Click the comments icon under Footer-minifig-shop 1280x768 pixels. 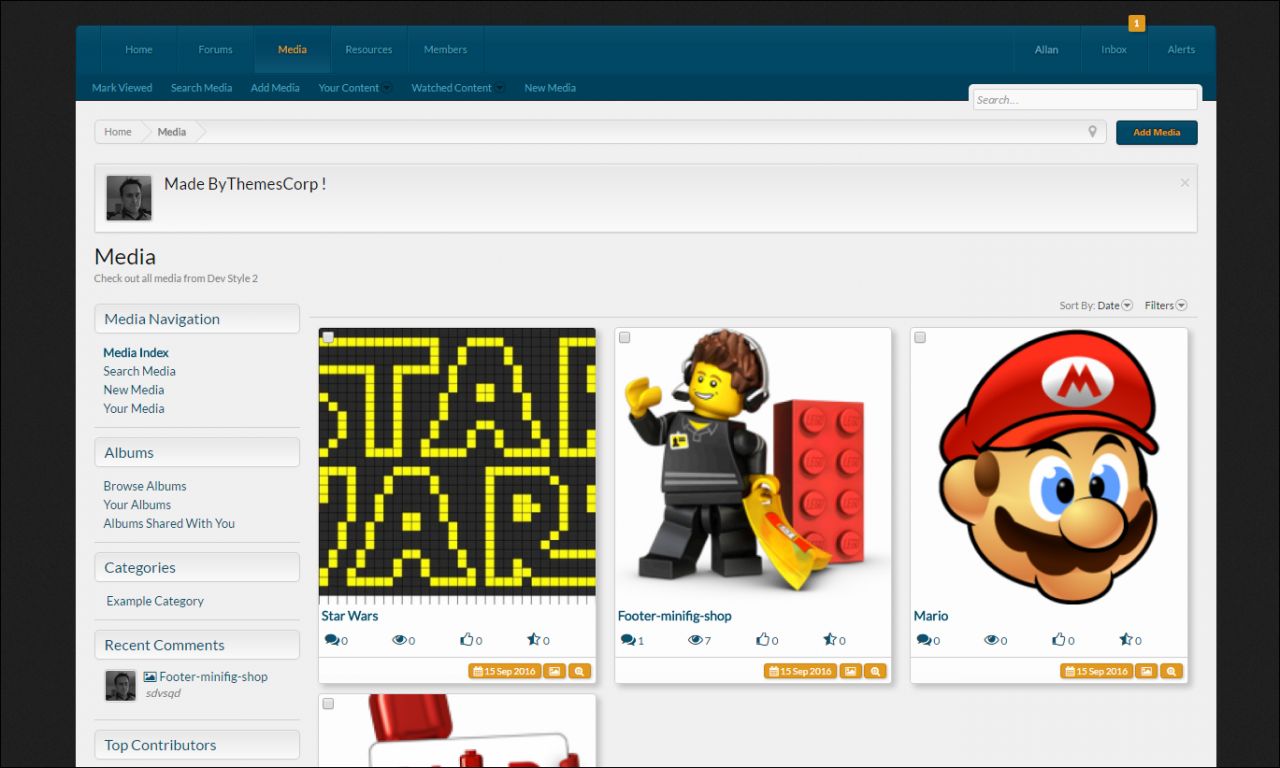(x=628, y=640)
